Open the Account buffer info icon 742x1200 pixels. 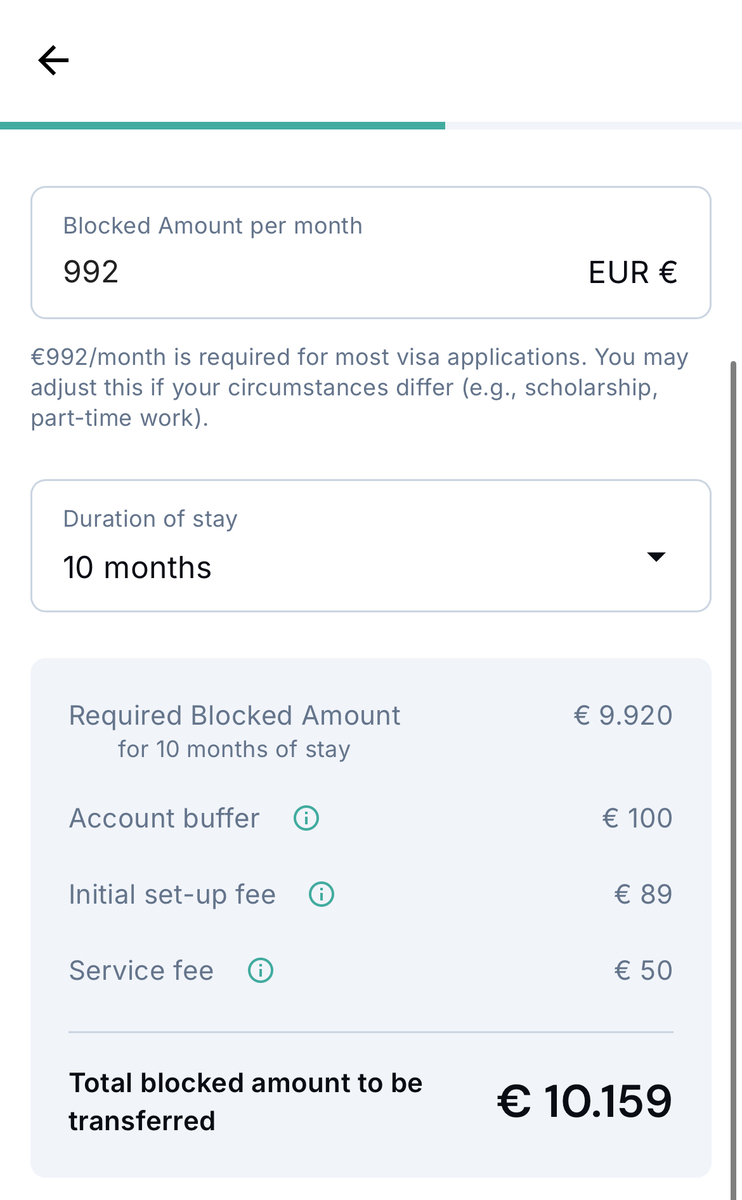point(306,818)
